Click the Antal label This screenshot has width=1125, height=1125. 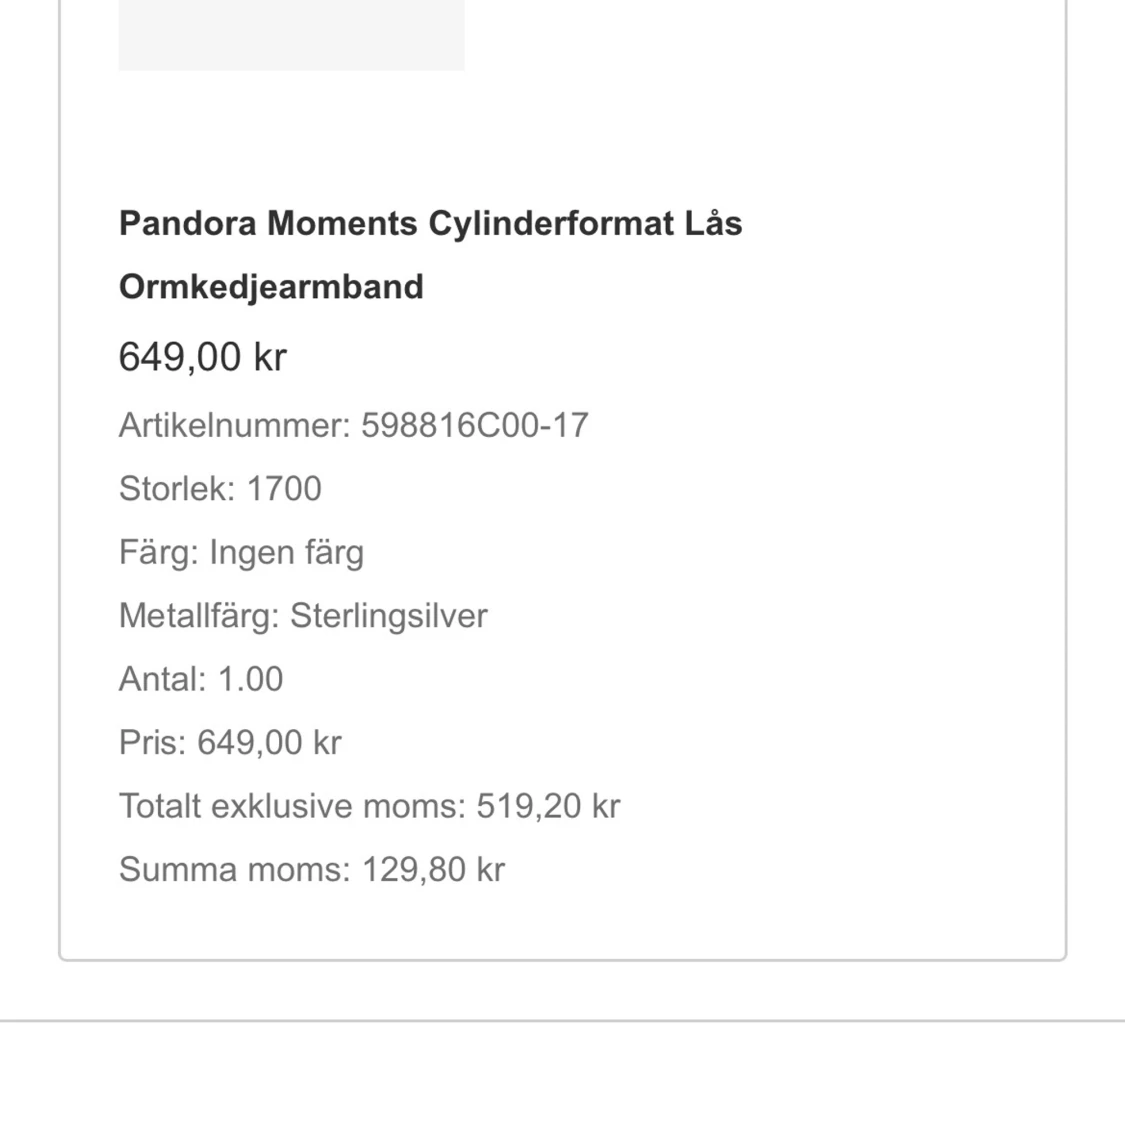click(162, 679)
